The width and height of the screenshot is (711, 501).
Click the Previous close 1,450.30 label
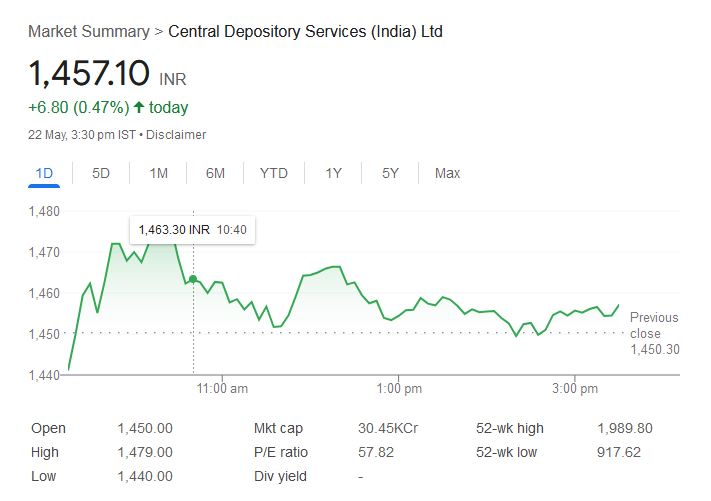tap(654, 333)
